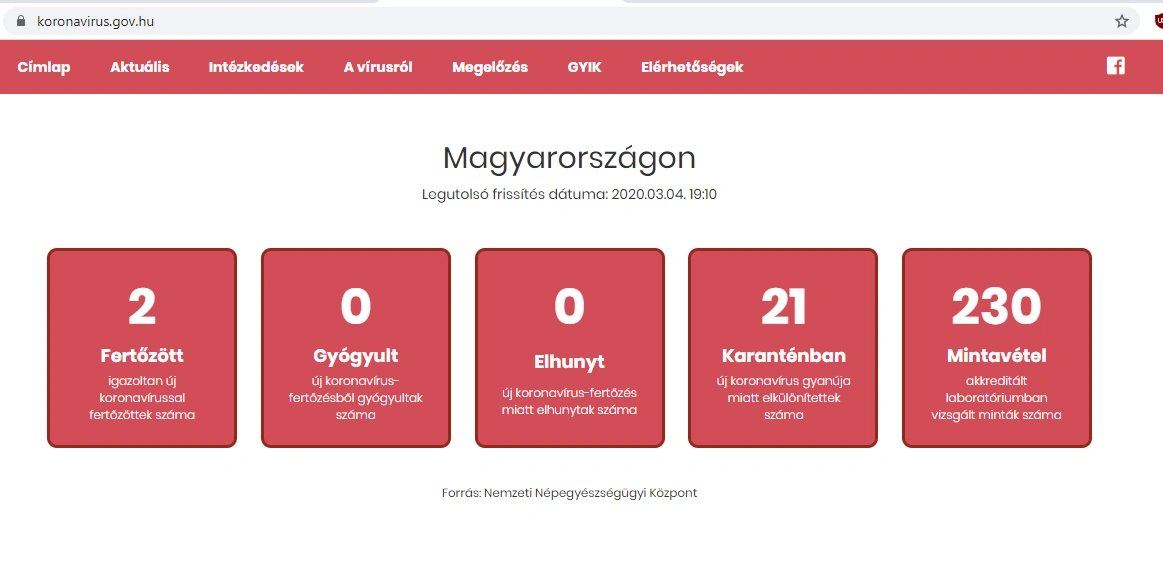The image size is (1163, 570).
Task: Open the Karanténban quarantine card
Action: [783, 347]
